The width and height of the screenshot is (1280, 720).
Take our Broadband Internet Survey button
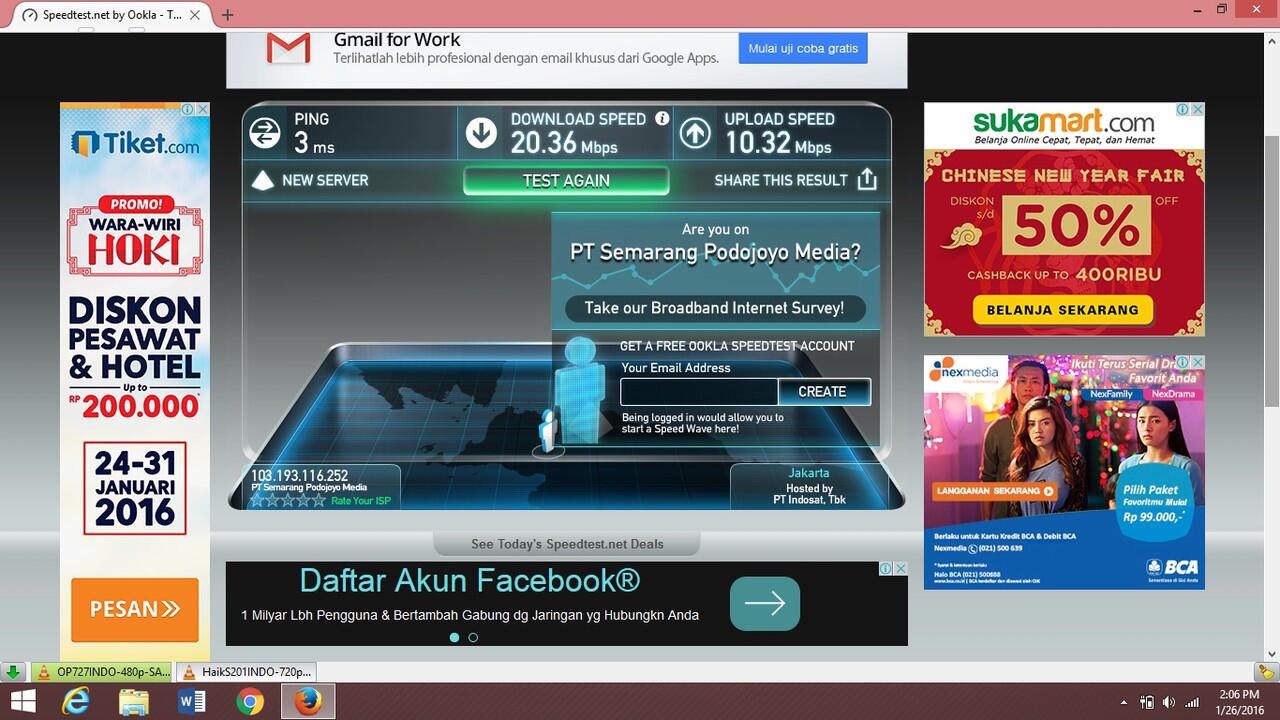click(x=714, y=308)
